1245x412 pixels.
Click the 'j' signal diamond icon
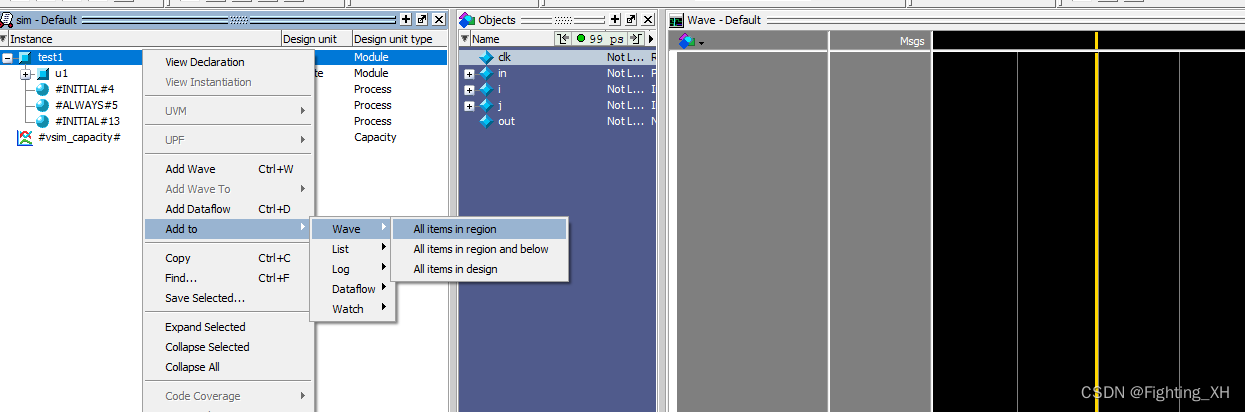(x=486, y=105)
